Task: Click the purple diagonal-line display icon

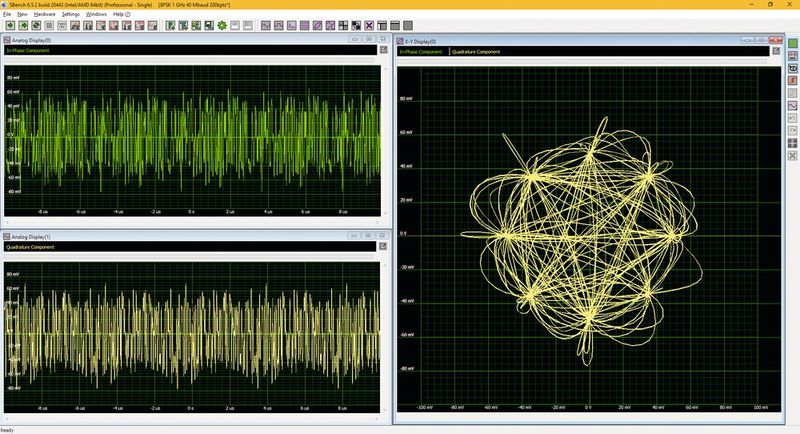Action: [x=317, y=25]
